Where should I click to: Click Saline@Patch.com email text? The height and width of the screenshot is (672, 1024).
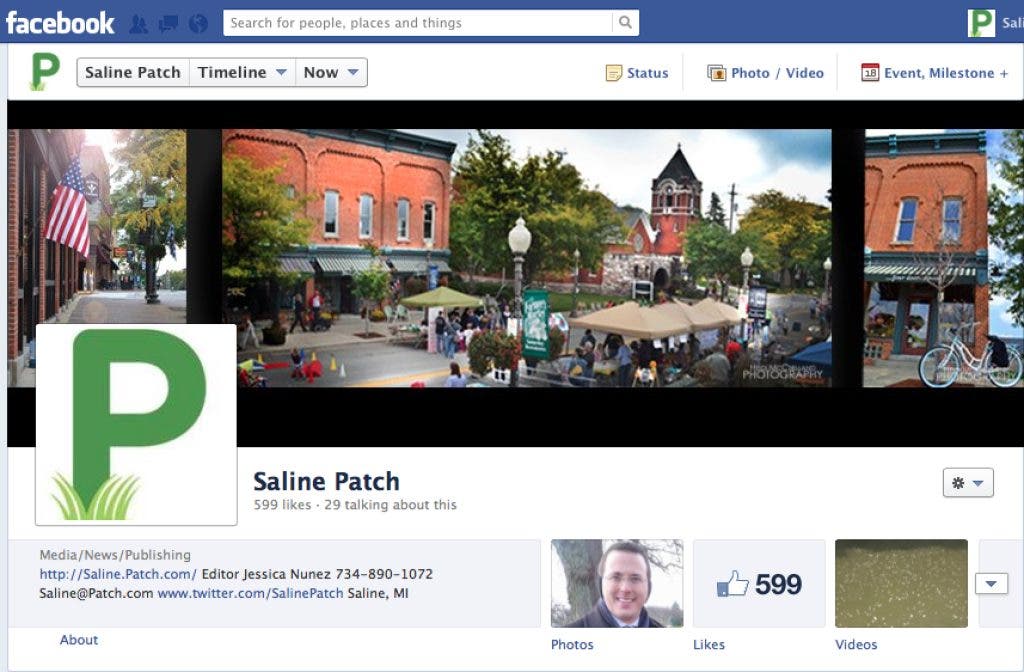[96, 594]
